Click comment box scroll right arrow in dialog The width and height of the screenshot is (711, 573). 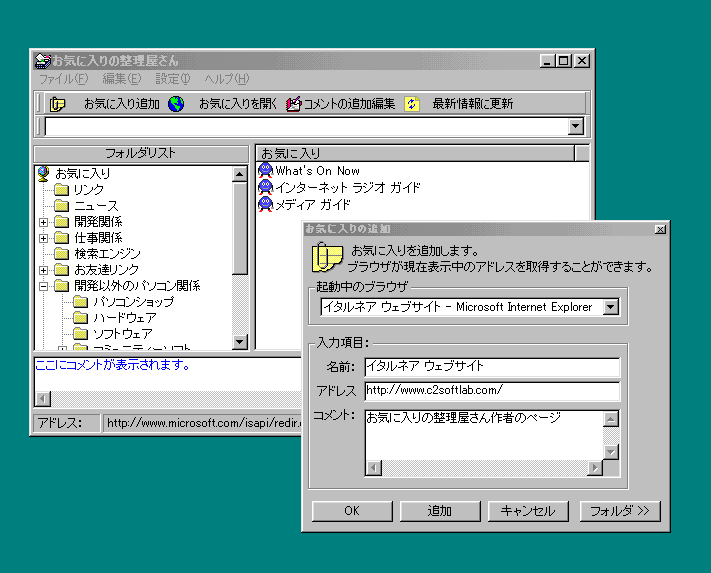tap(594, 468)
